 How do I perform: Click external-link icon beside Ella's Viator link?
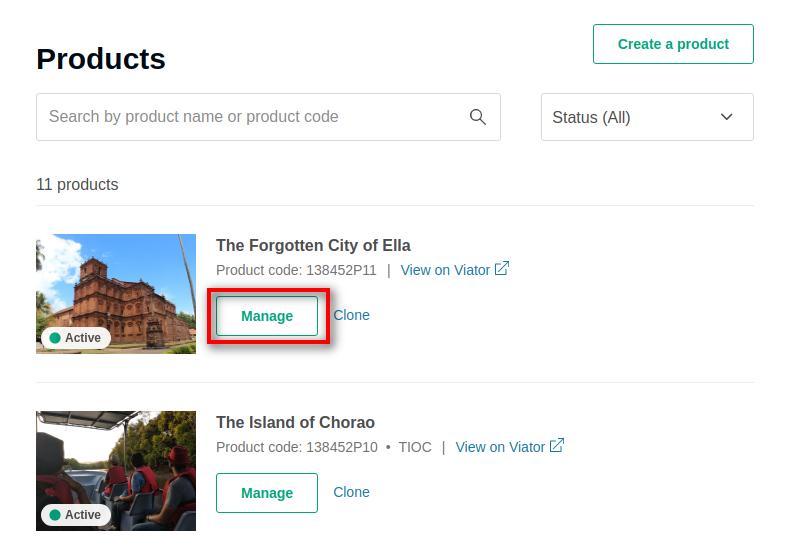tap(502, 269)
